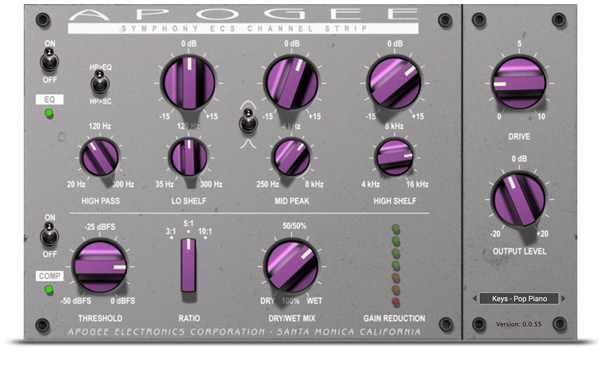Screen dimensions: 600x377
Task: Click the top gain reduction LED
Action: [x=396, y=229]
